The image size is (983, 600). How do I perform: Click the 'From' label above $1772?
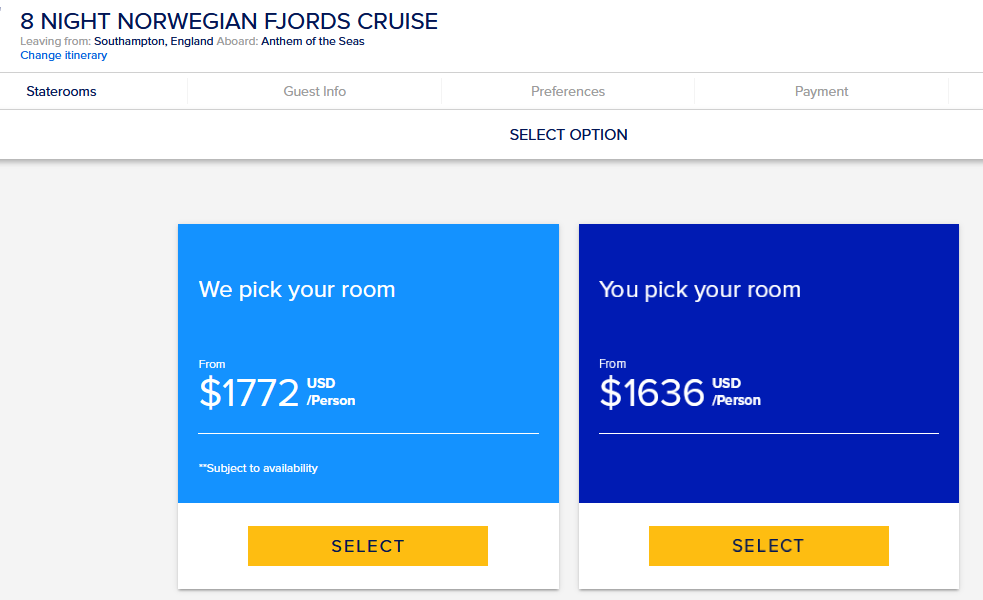coord(212,364)
